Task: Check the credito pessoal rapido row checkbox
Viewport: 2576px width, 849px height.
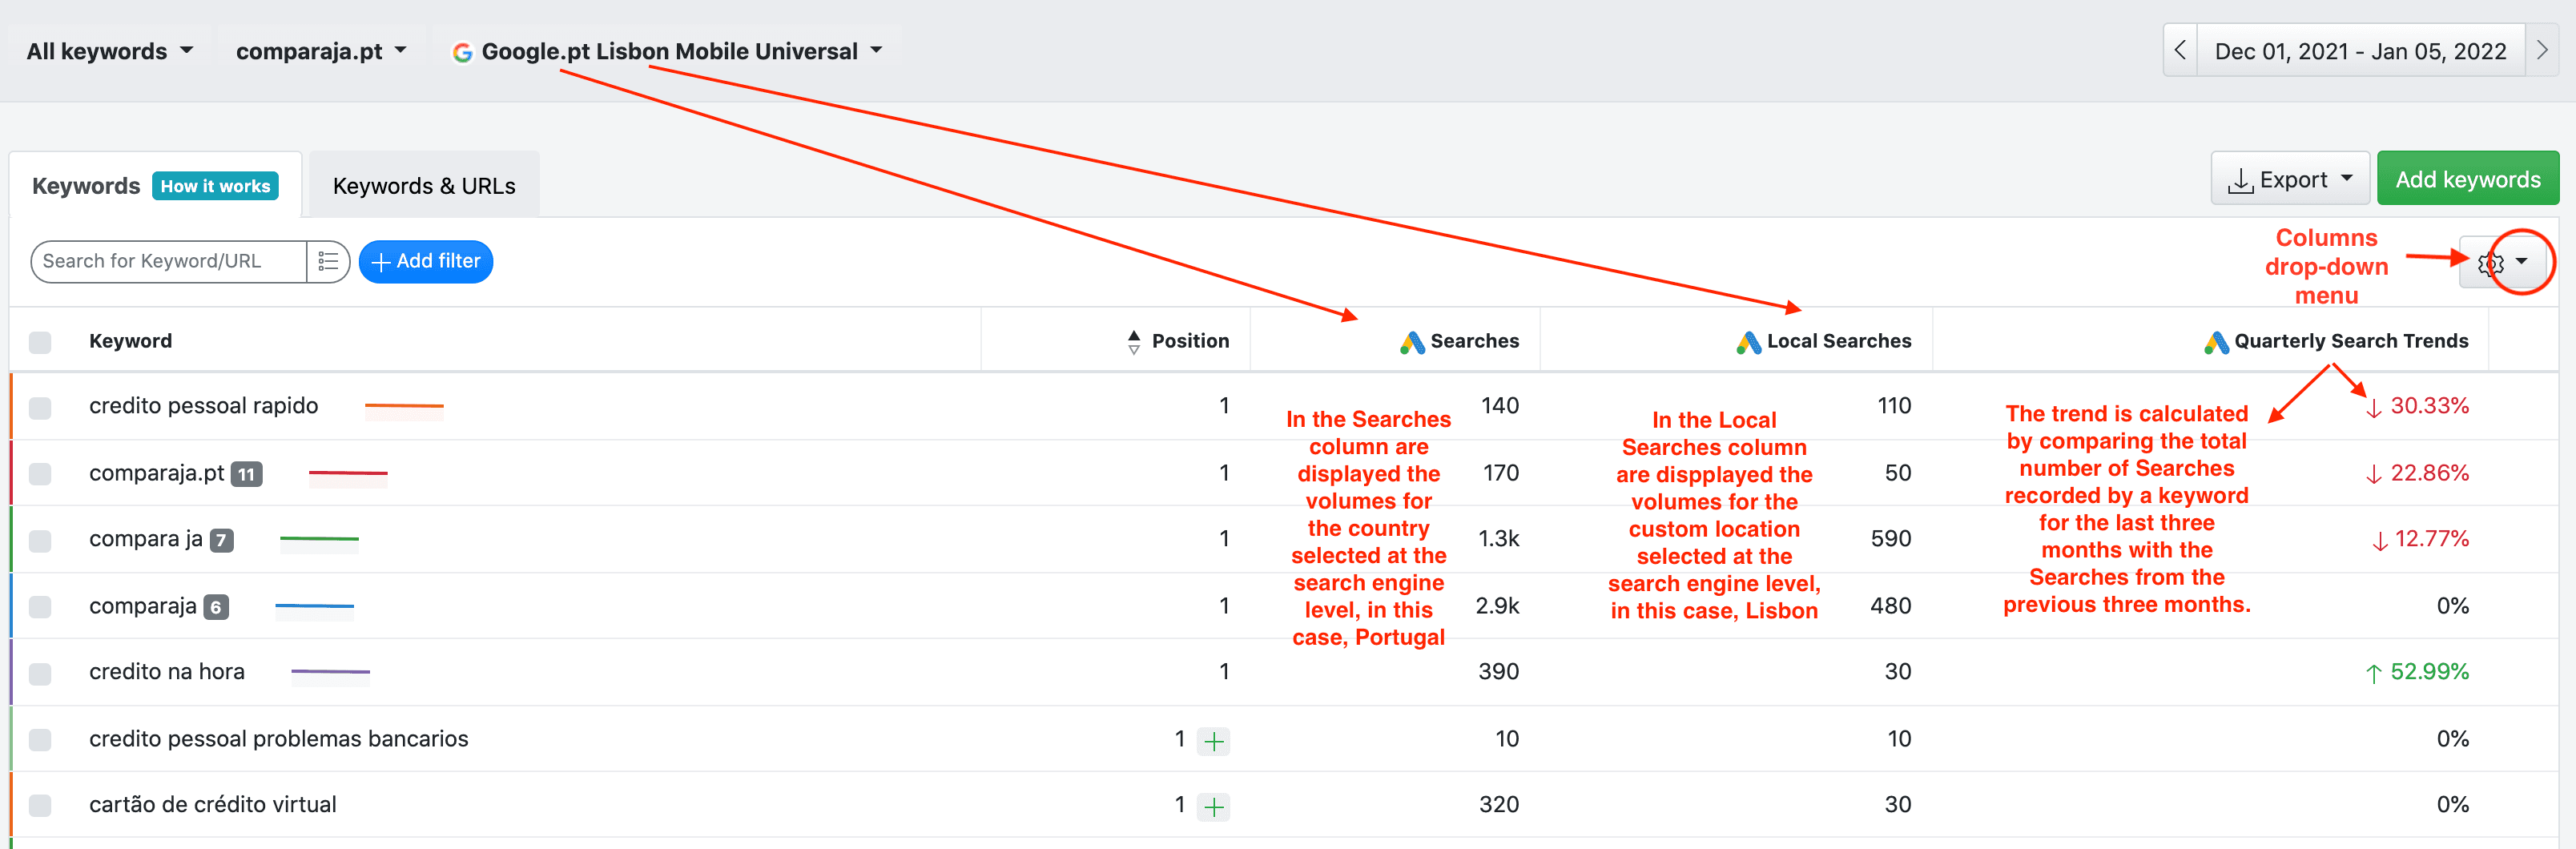Action: 40,407
